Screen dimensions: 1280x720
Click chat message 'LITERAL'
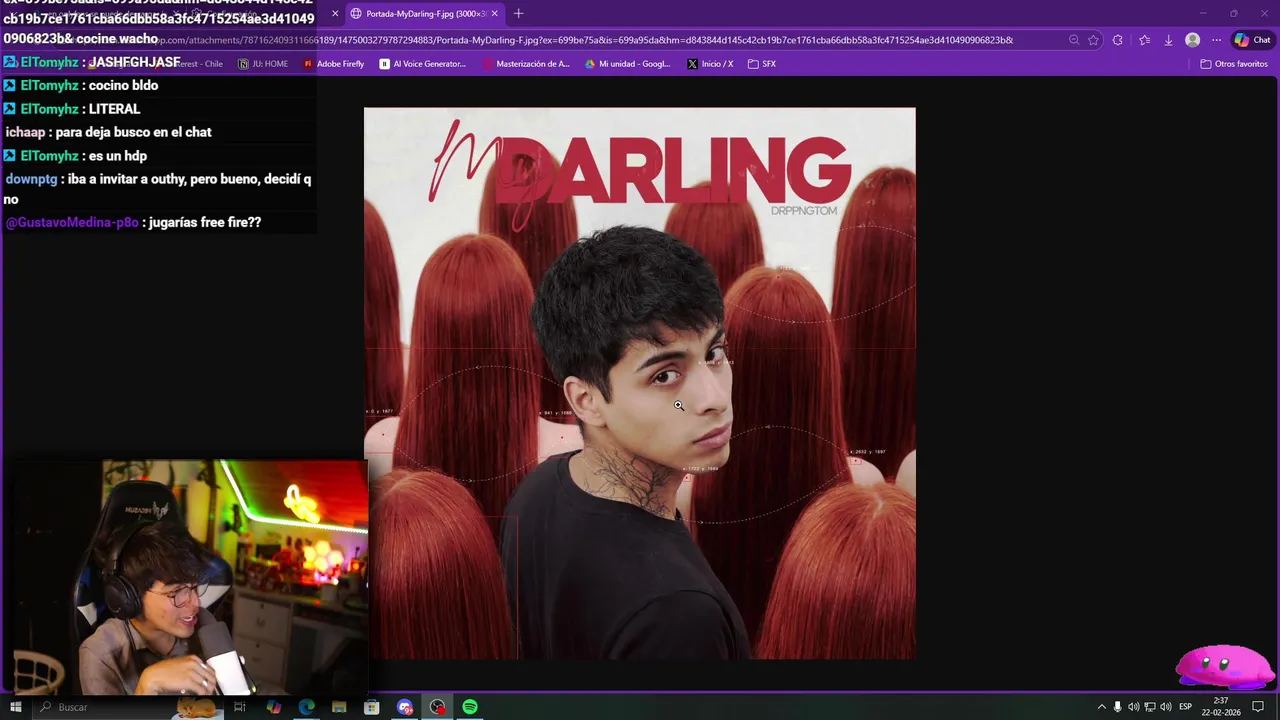(114, 109)
